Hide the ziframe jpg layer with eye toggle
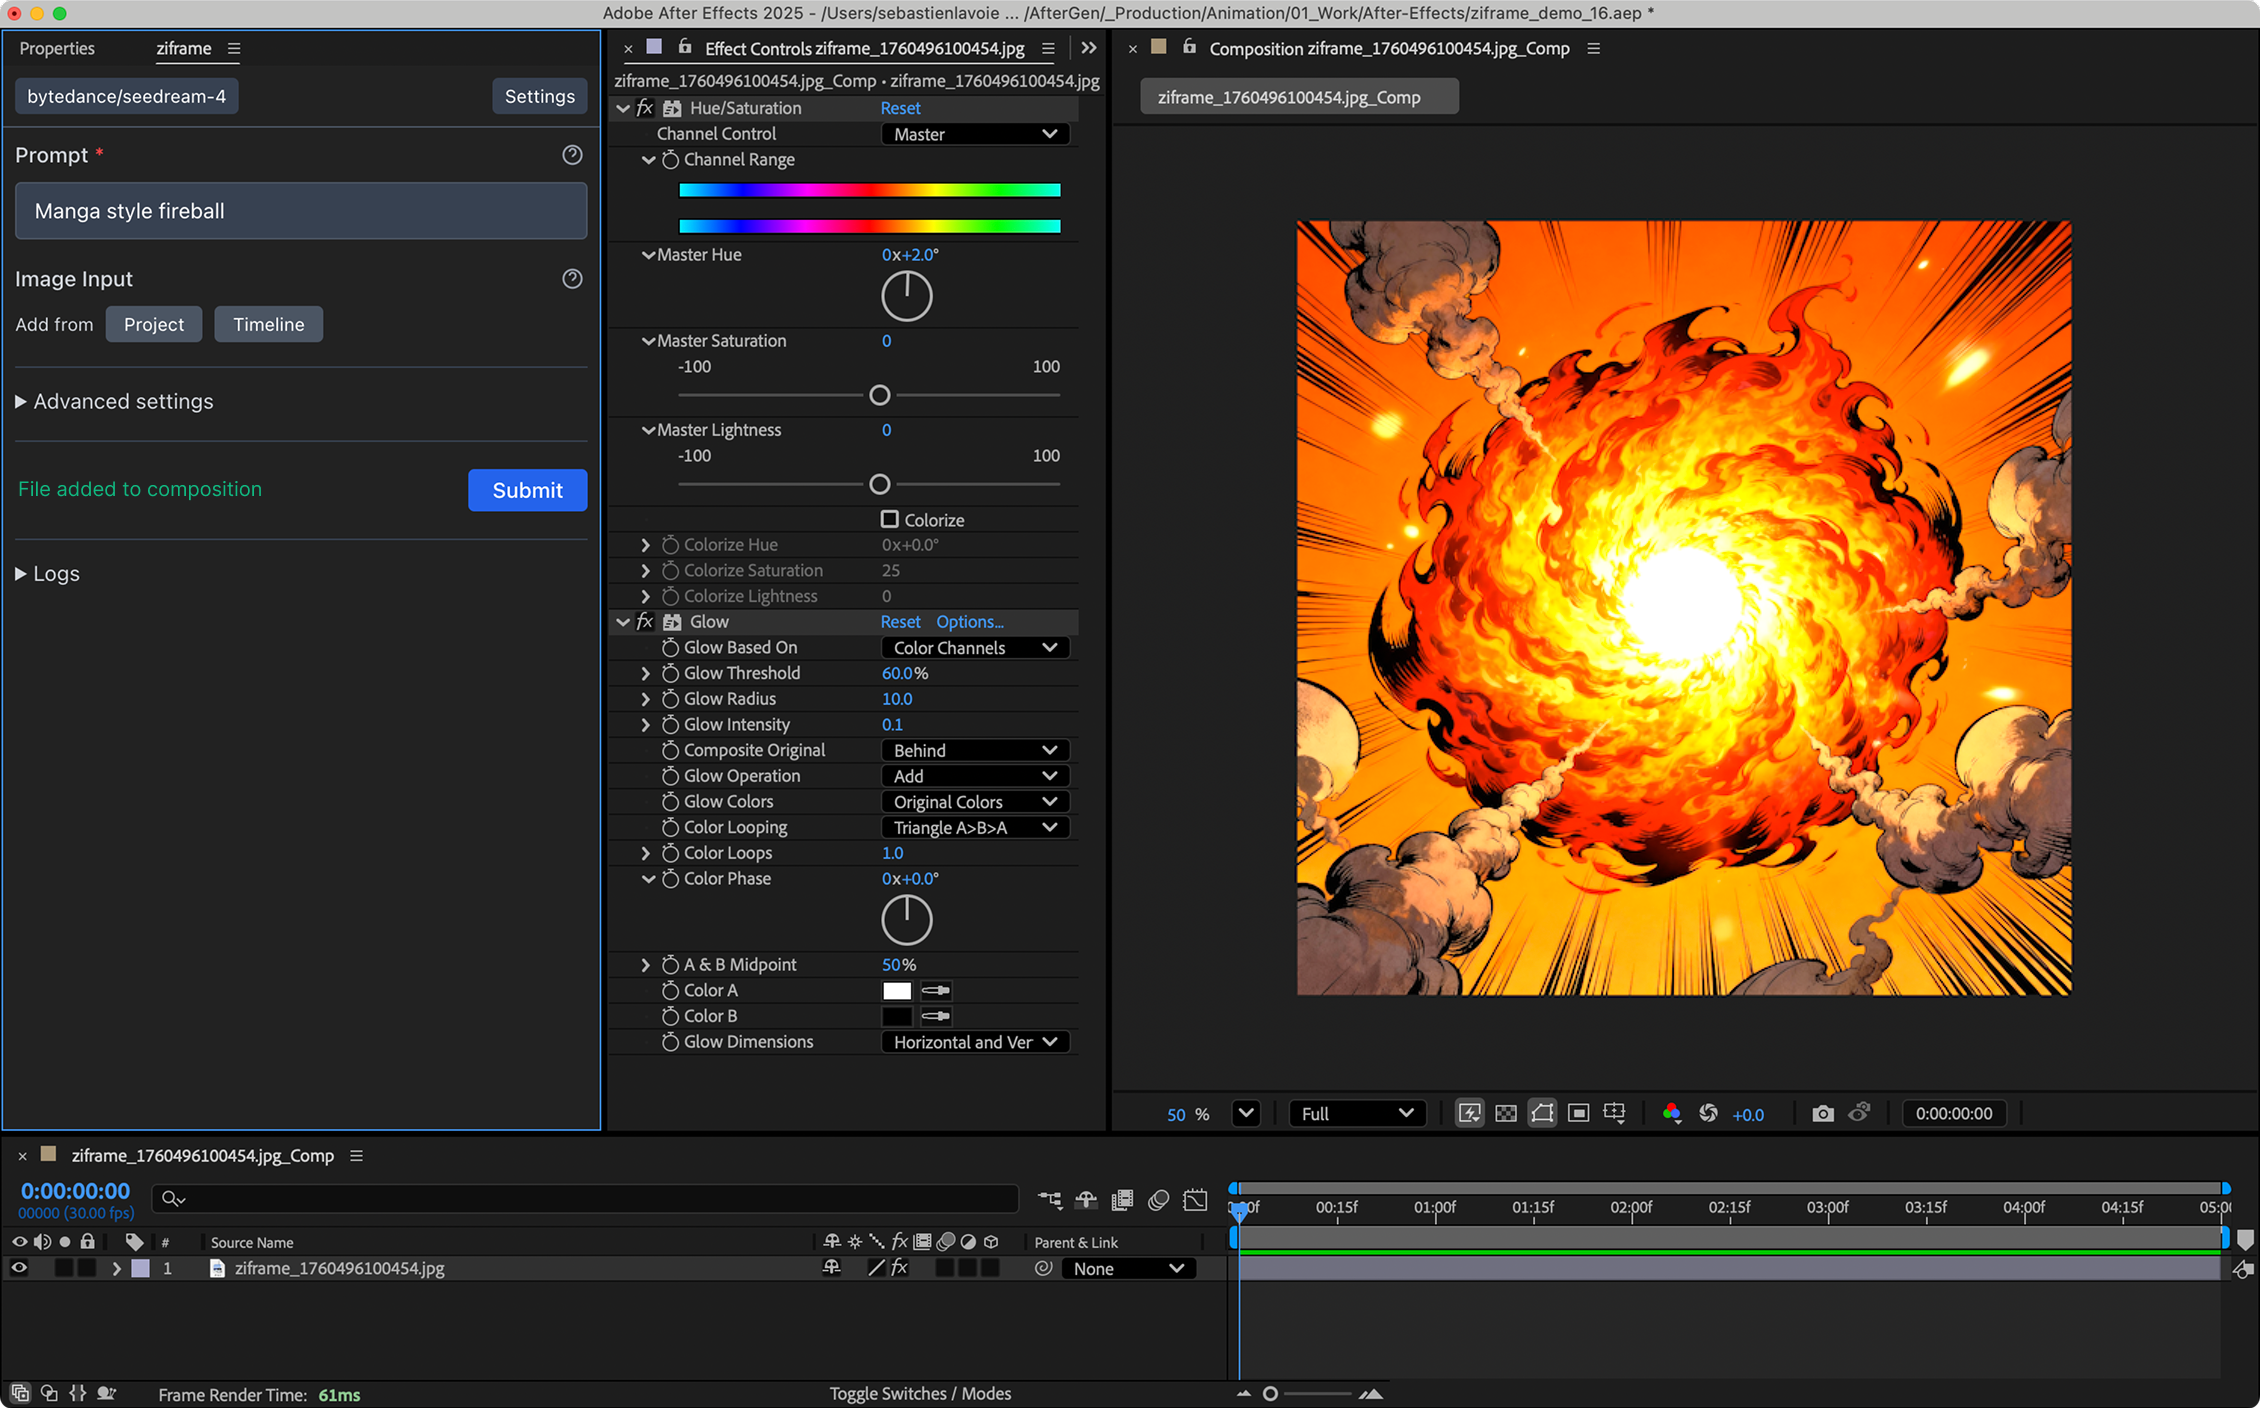Screen dimensions: 2260x1408 point(19,1268)
